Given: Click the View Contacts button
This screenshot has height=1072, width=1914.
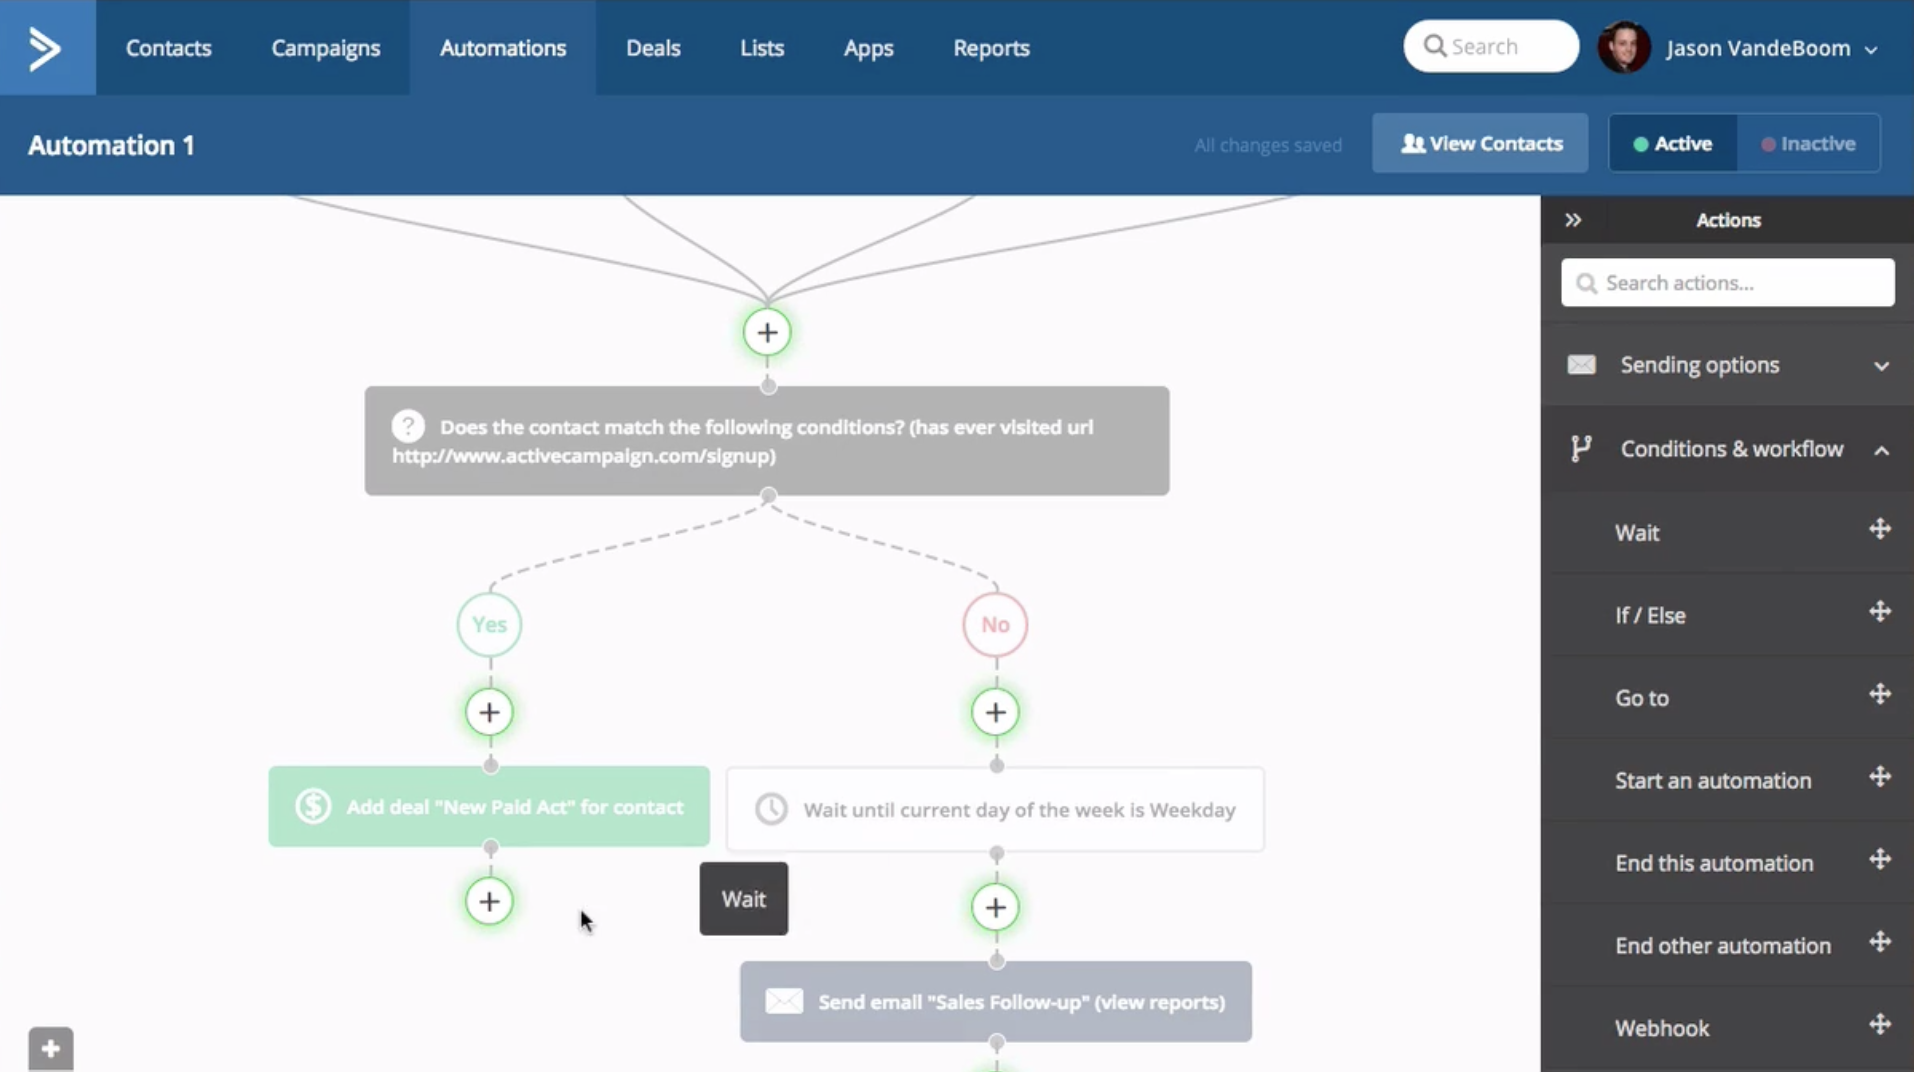Looking at the screenshot, I should (x=1479, y=142).
